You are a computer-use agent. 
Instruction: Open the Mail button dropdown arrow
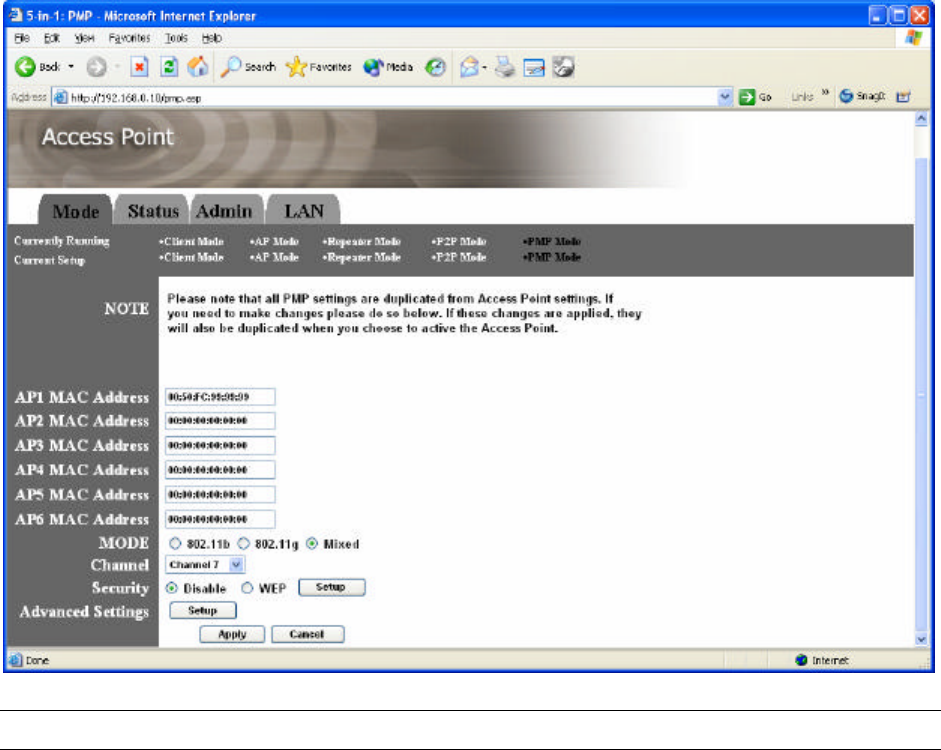tap(484, 67)
